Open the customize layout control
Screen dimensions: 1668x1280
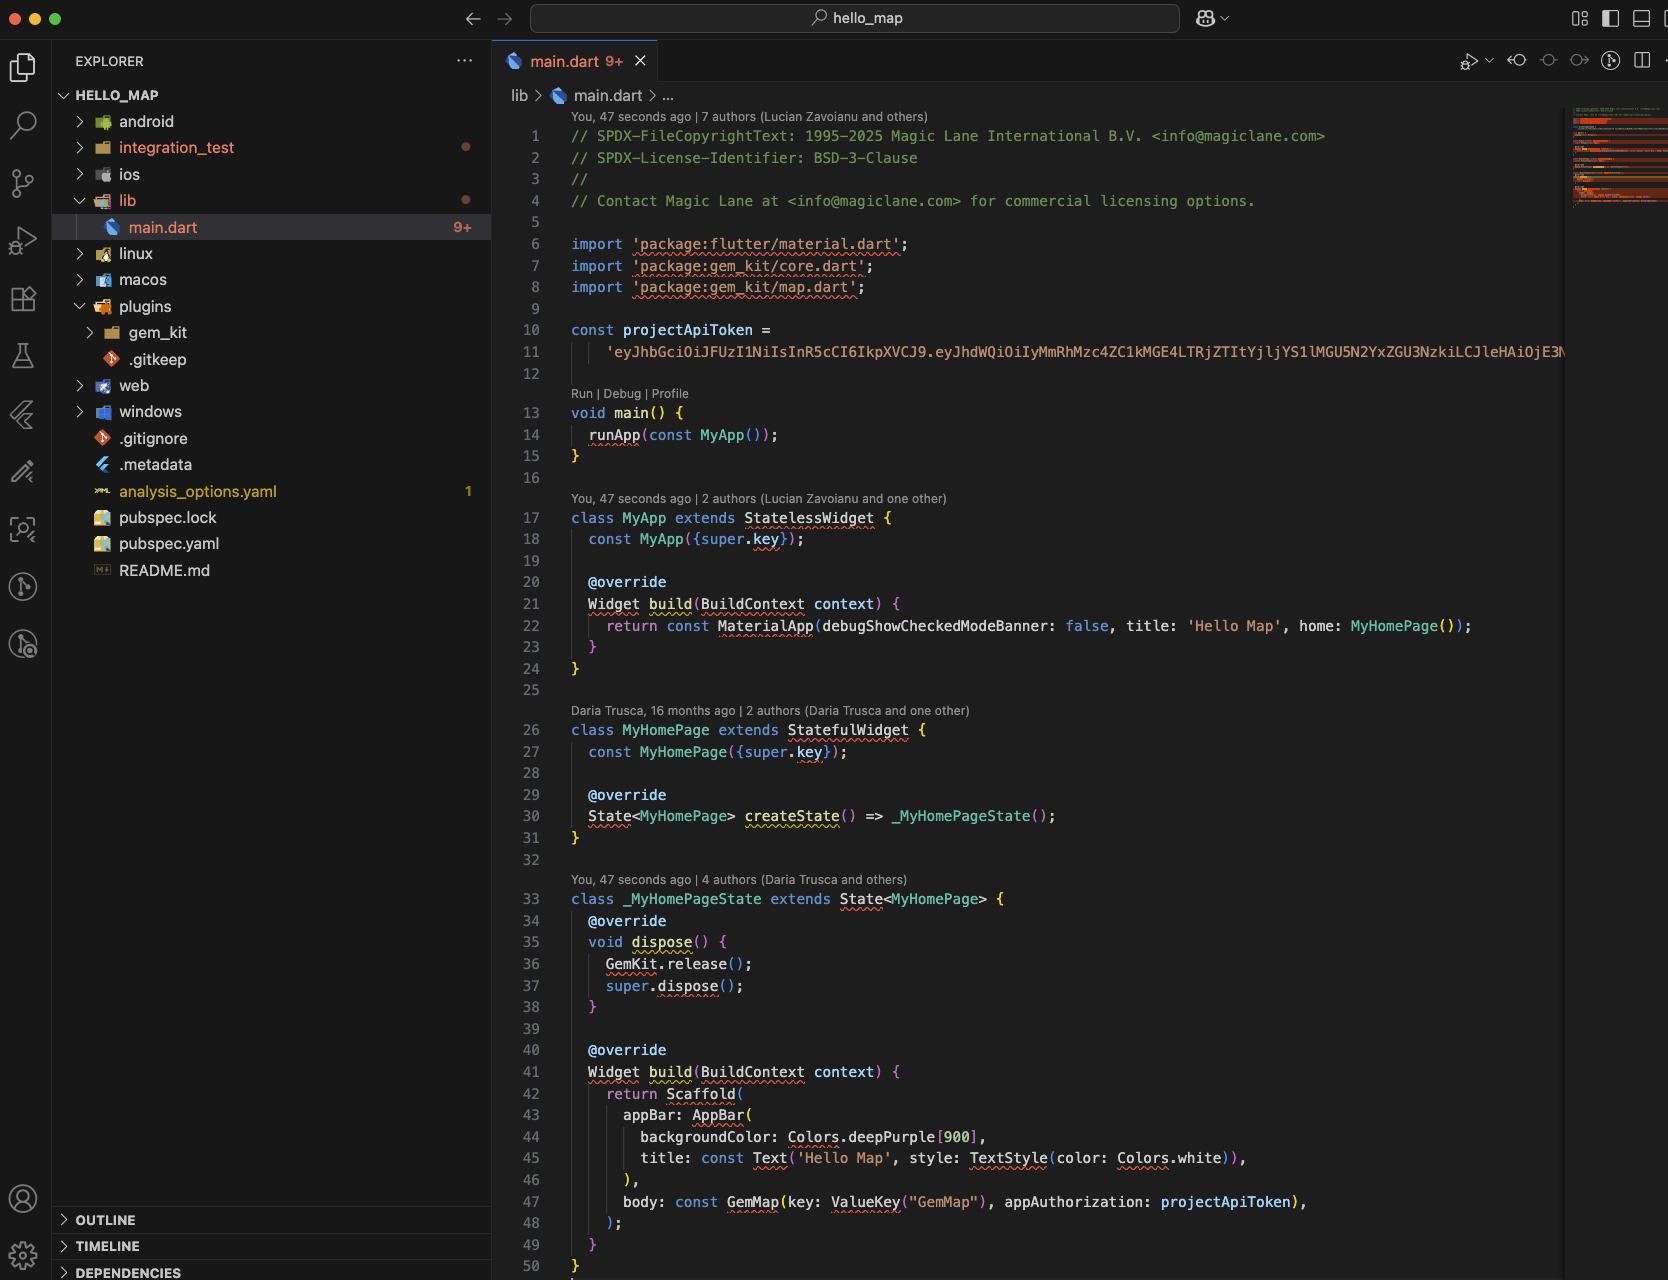click(x=1580, y=18)
